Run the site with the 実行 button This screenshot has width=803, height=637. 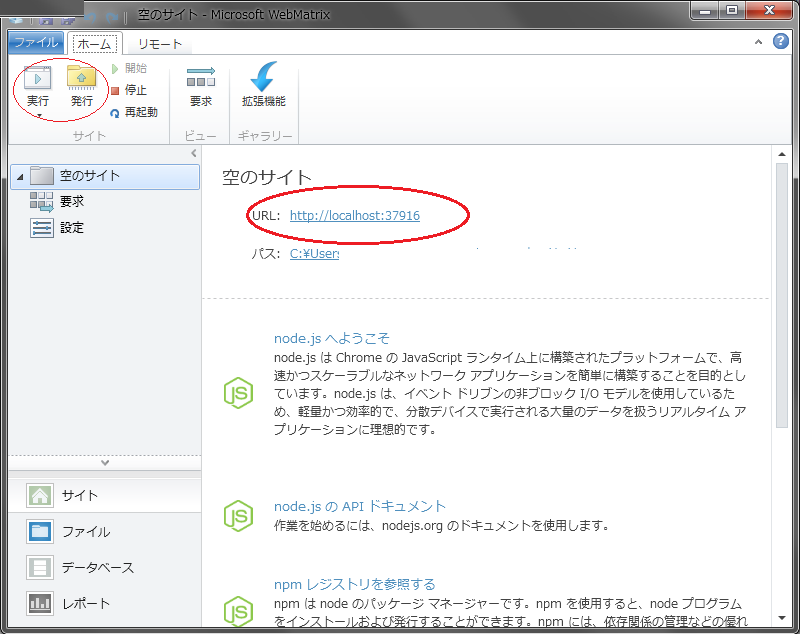click(x=37, y=85)
